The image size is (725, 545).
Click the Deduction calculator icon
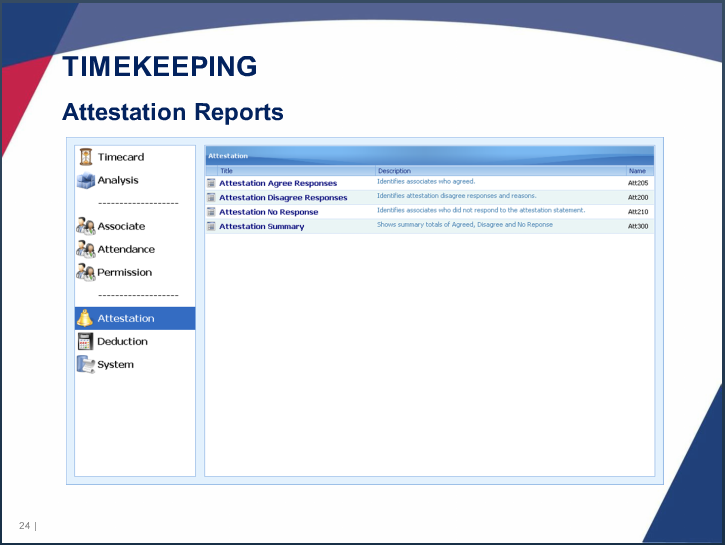point(85,341)
